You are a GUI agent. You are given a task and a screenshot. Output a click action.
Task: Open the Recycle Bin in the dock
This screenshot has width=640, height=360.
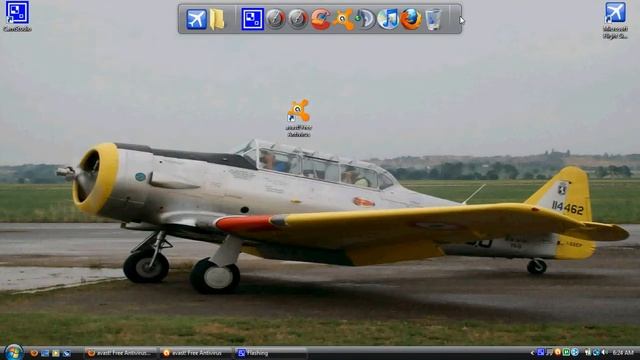click(433, 20)
